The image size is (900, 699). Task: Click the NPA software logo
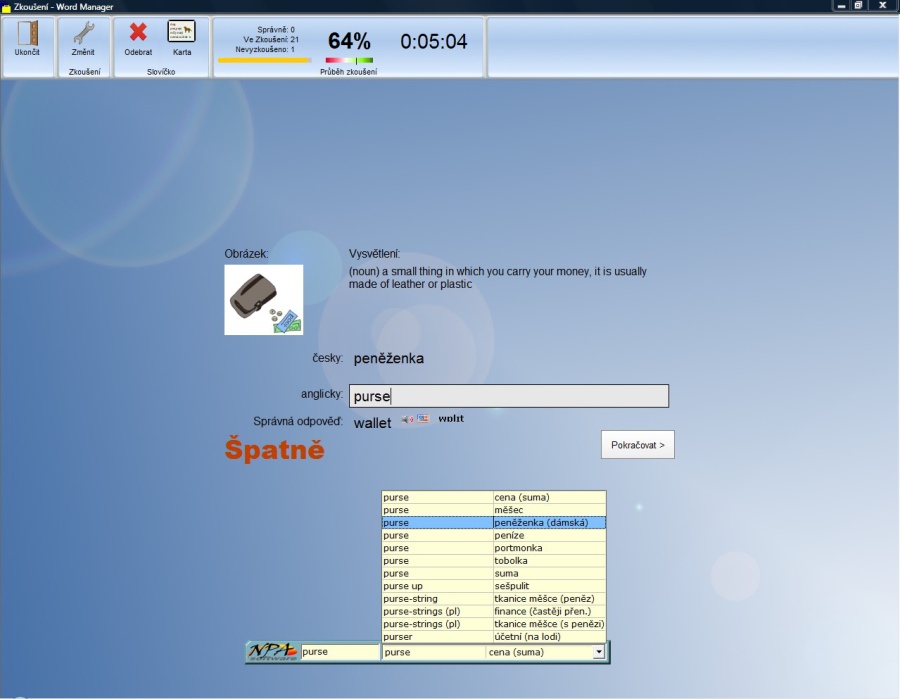(273, 651)
